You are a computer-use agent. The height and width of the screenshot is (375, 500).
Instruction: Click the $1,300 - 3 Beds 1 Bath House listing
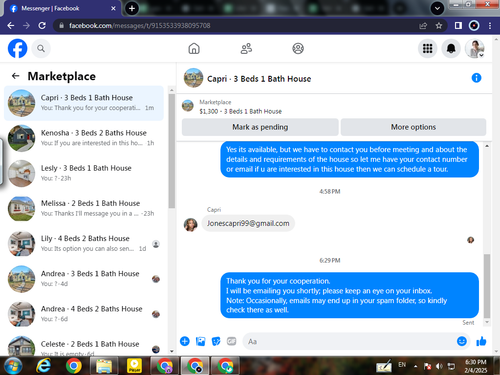(240, 111)
